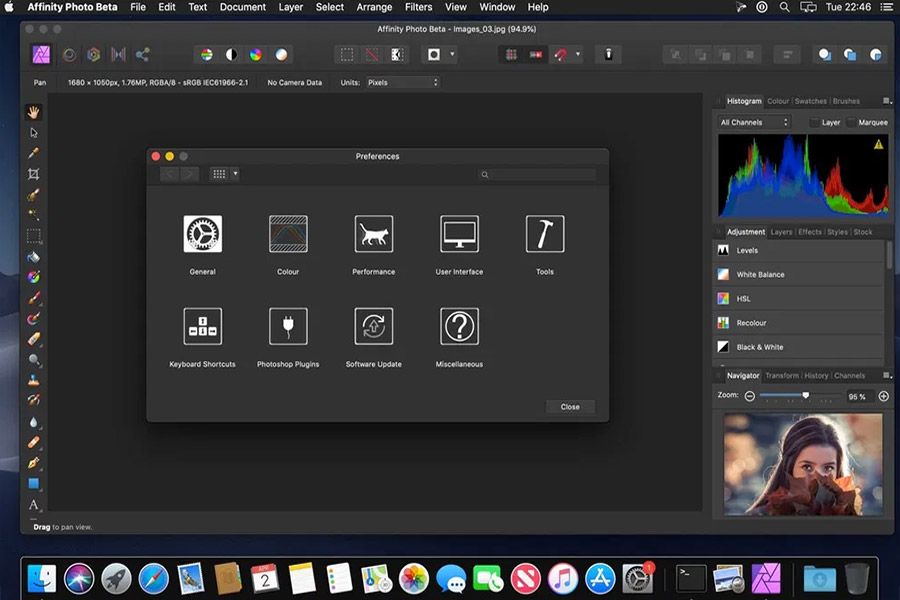Open Units Pixels dropdown
Viewport: 900px width, 600px height.
[403, 83]
